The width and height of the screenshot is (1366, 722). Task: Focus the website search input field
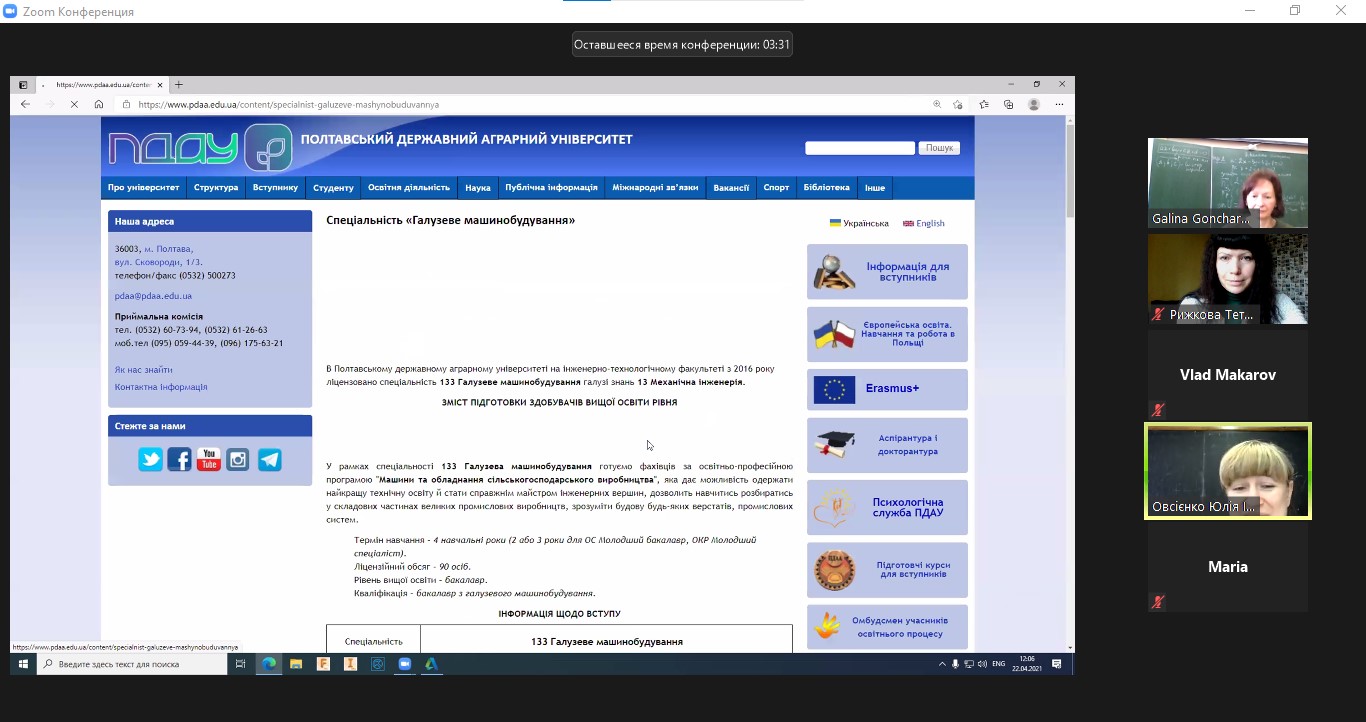pyautogui.click(x=860, y=148)
